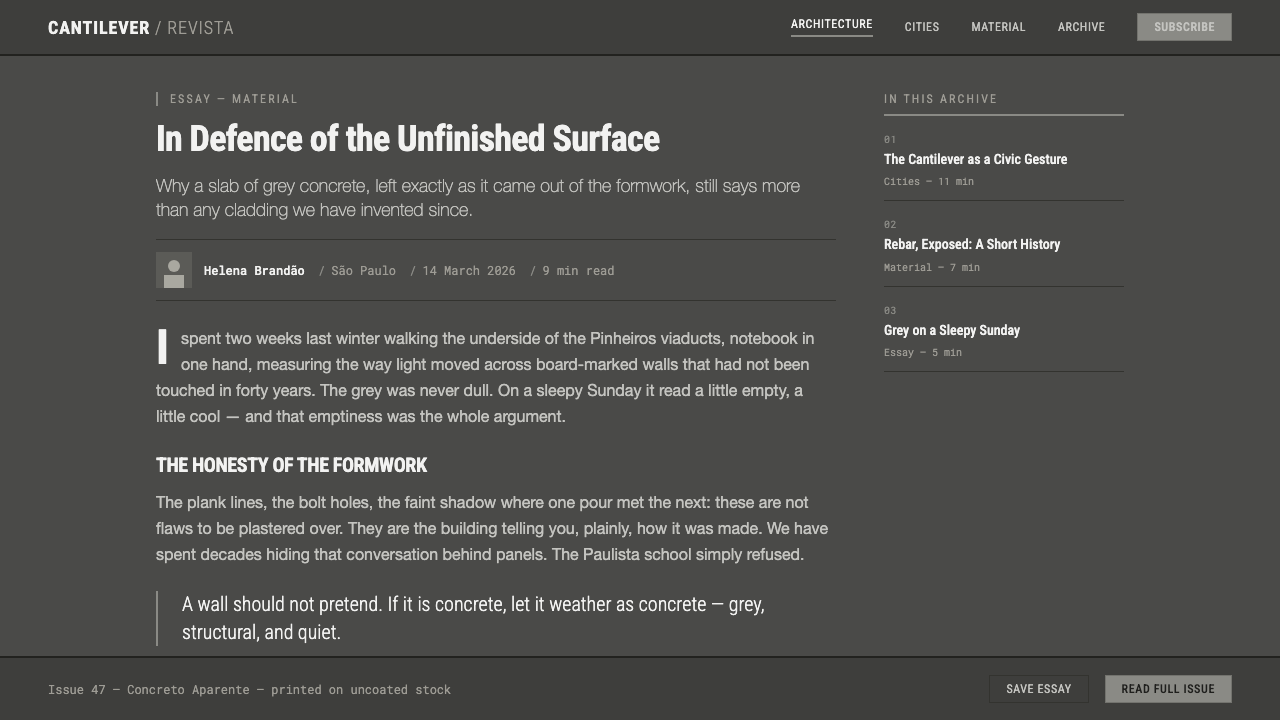Select the Architecture nav item
This screenshot has width=1280, height=720.
832,25
